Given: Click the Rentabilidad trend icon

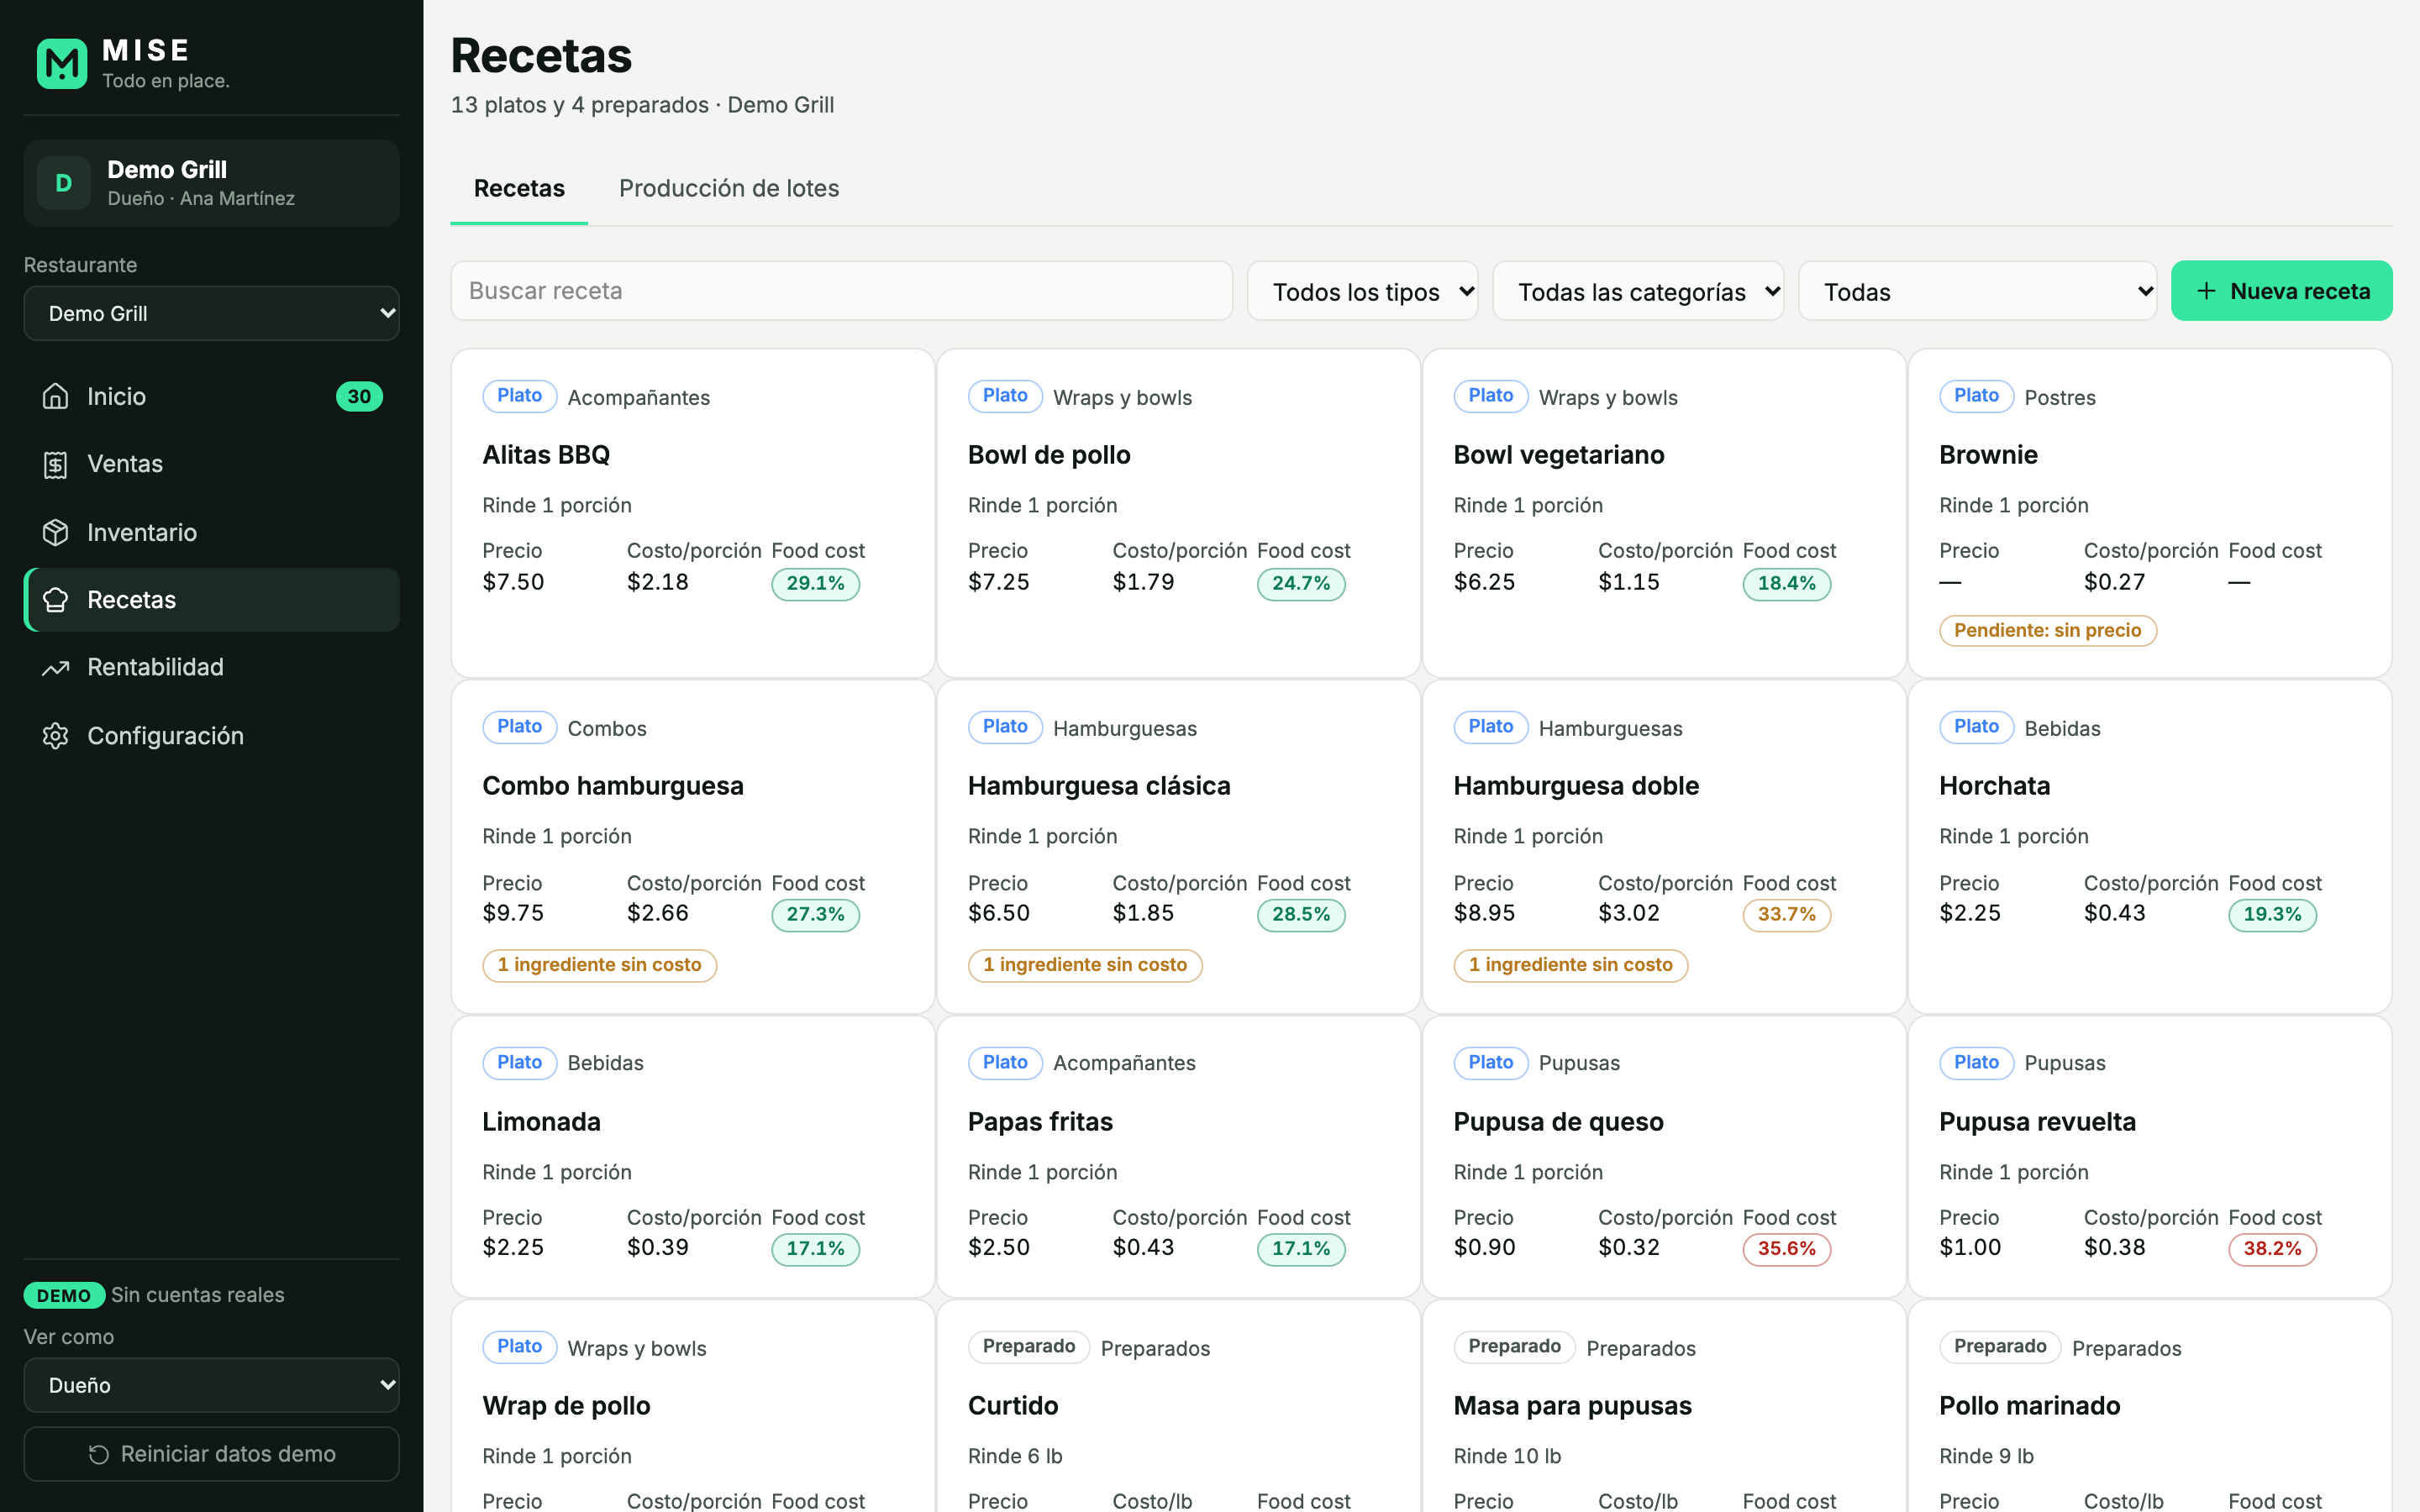Looking at the screenshot, I should [x=56, y=668].
